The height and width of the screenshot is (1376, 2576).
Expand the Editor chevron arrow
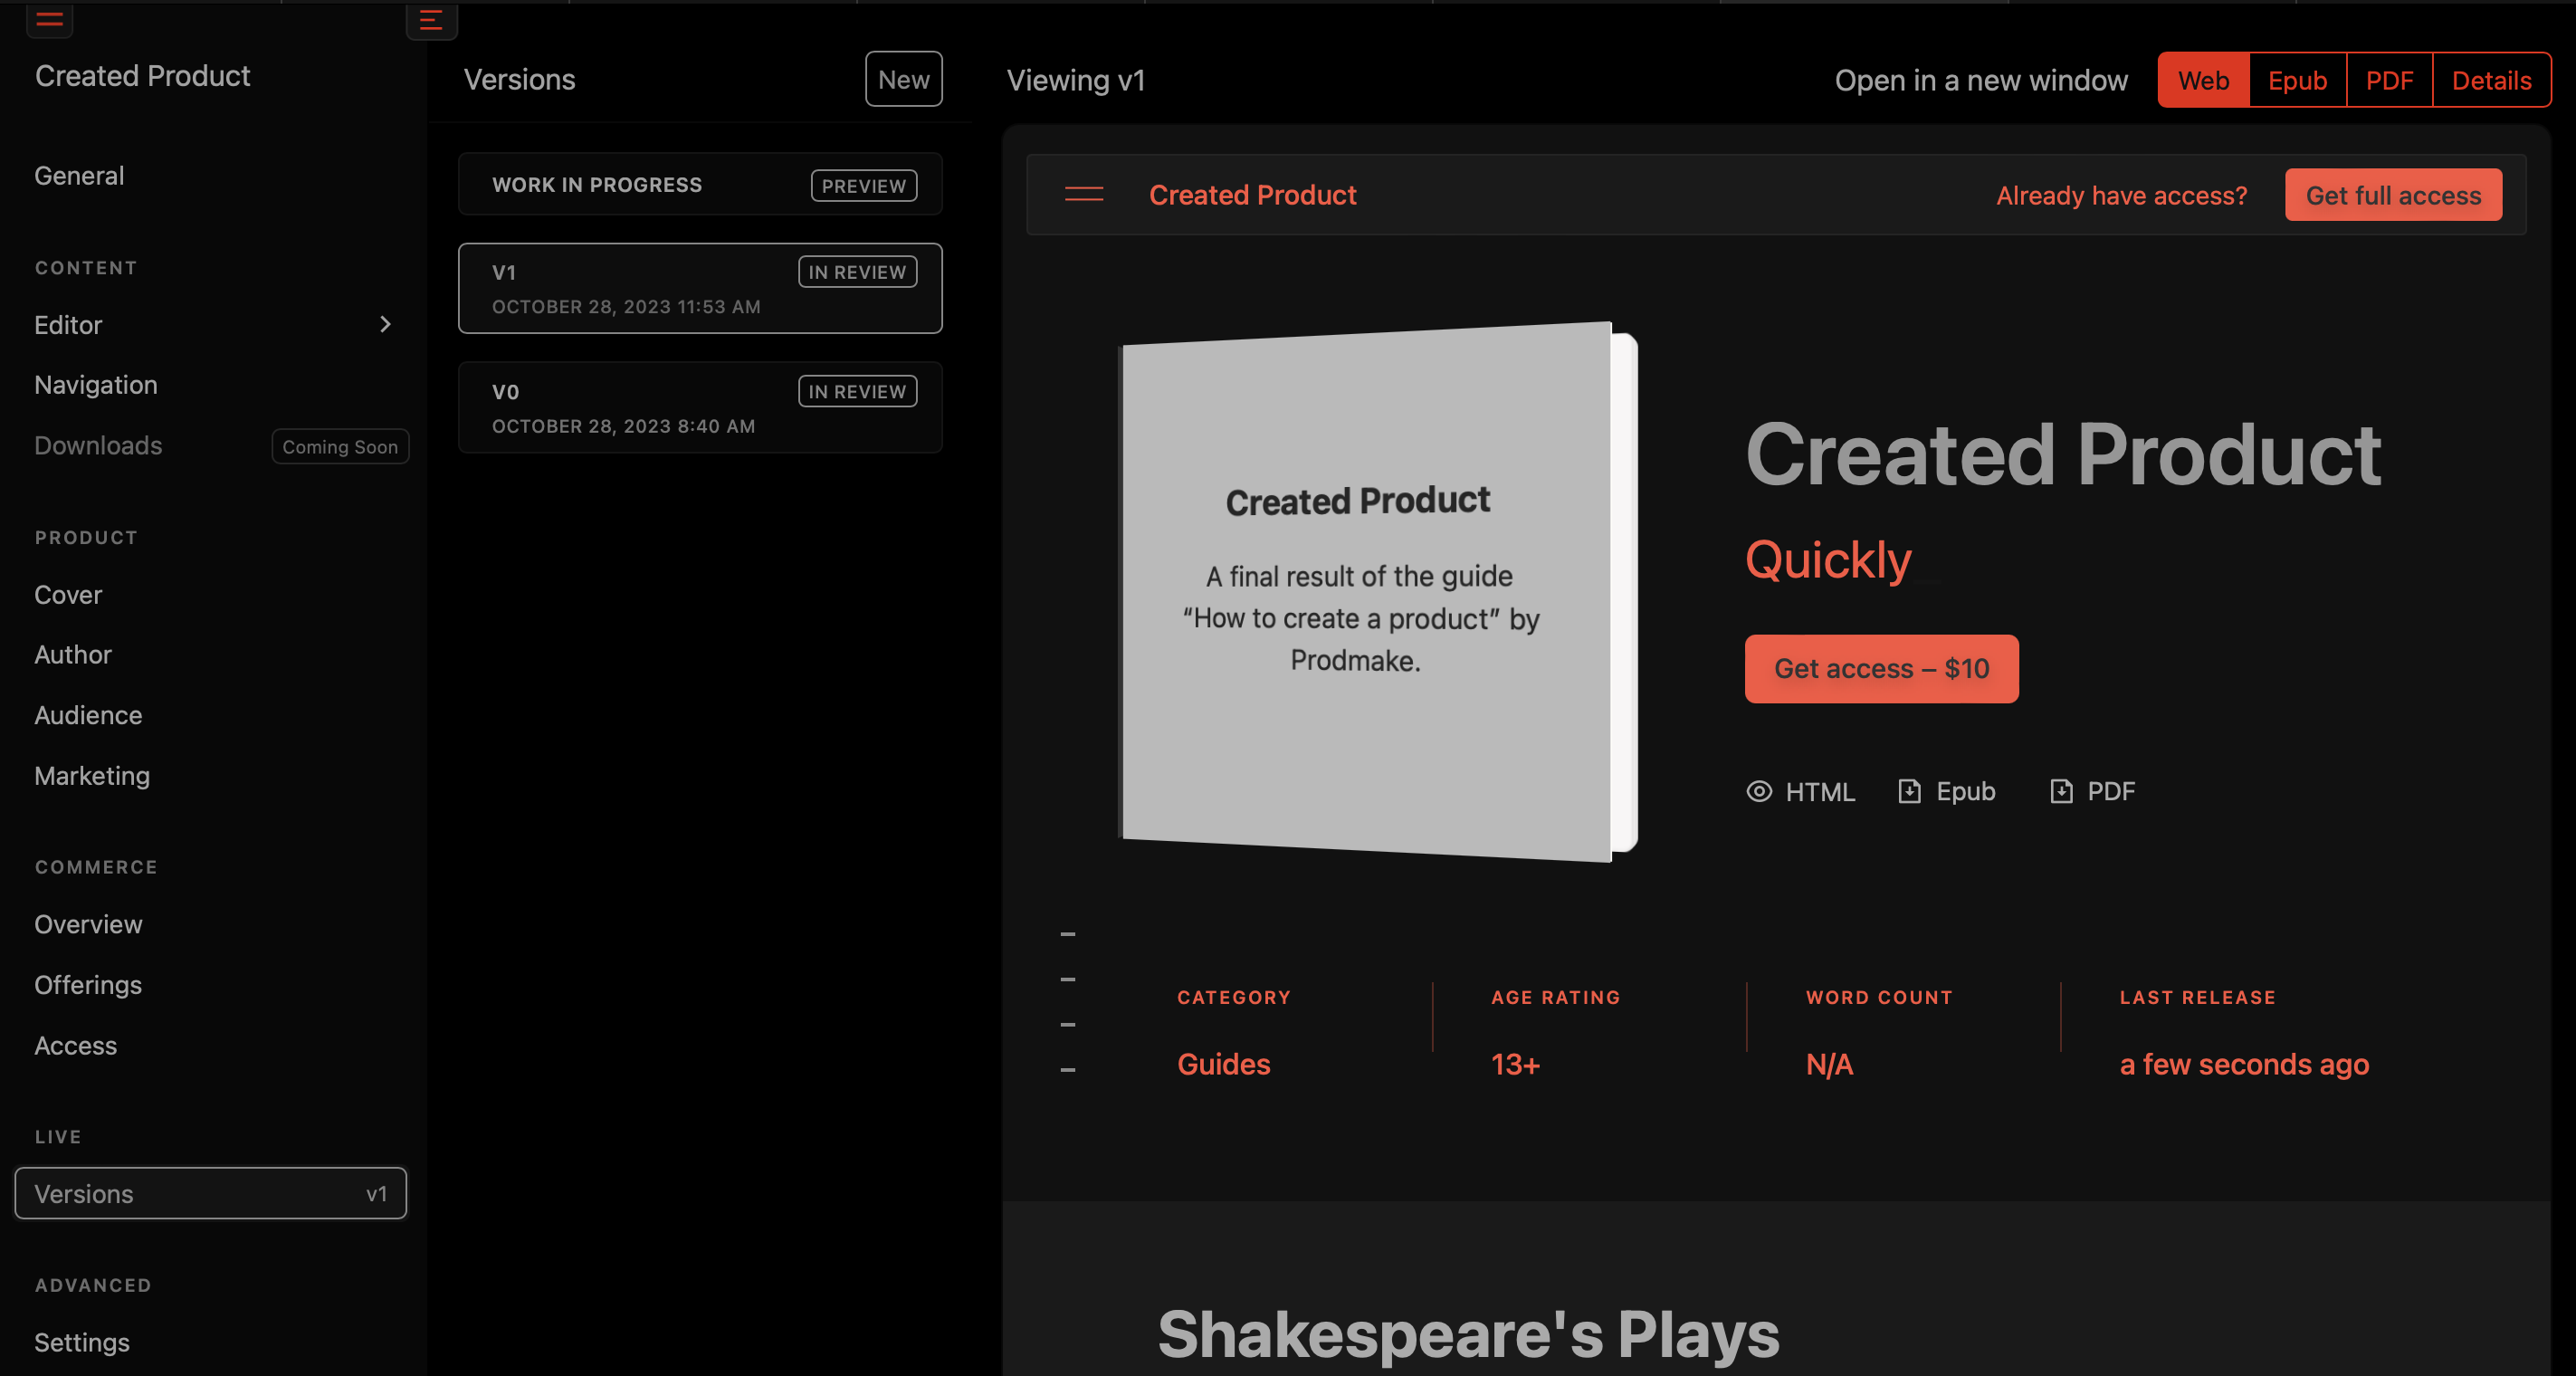385,324
